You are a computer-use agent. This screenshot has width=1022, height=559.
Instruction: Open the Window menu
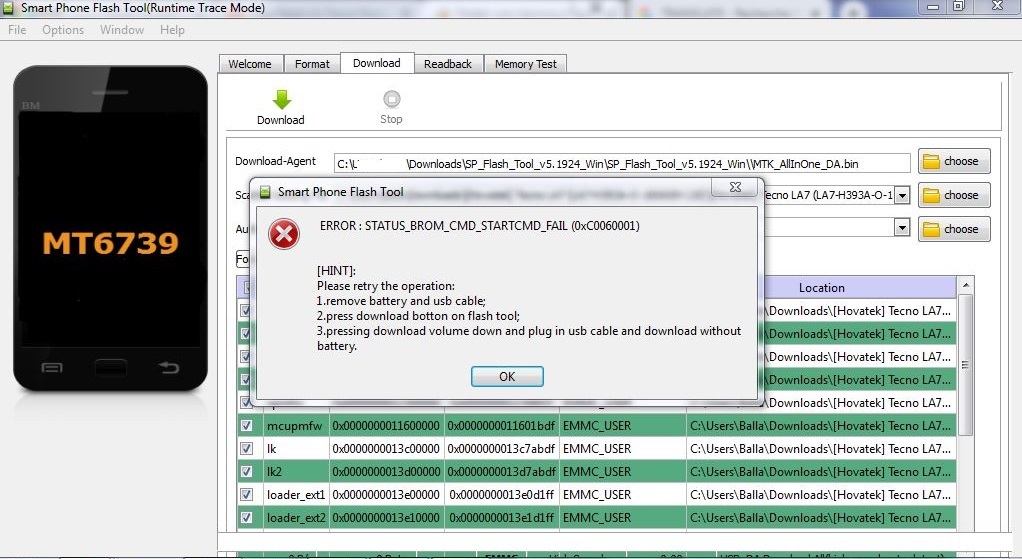[122, 30]
